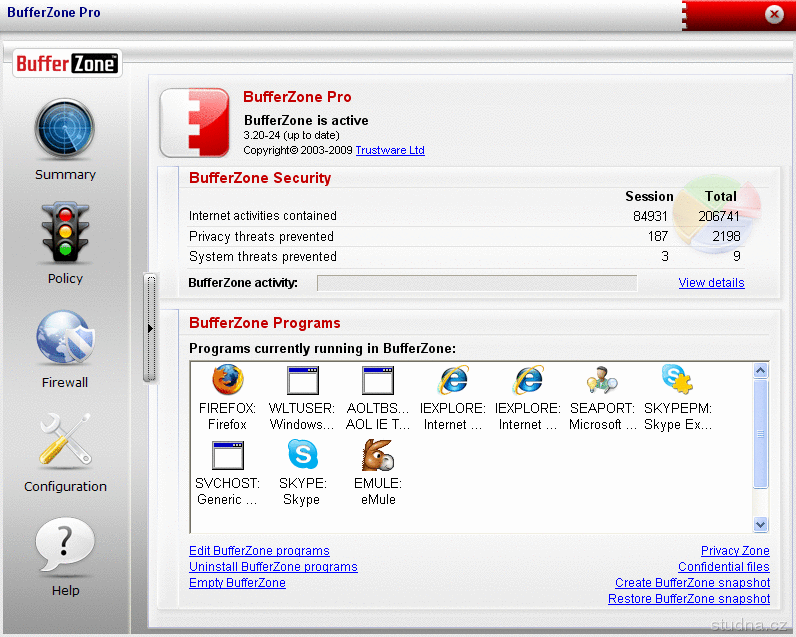Select the SKYPEPM Skype Extras icon

677,381
